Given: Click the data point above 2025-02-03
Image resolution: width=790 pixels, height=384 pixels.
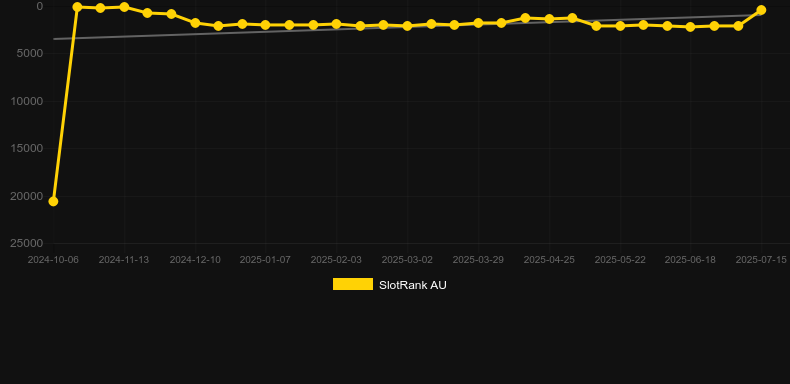Looking at the screenshot, I should 336,24.
